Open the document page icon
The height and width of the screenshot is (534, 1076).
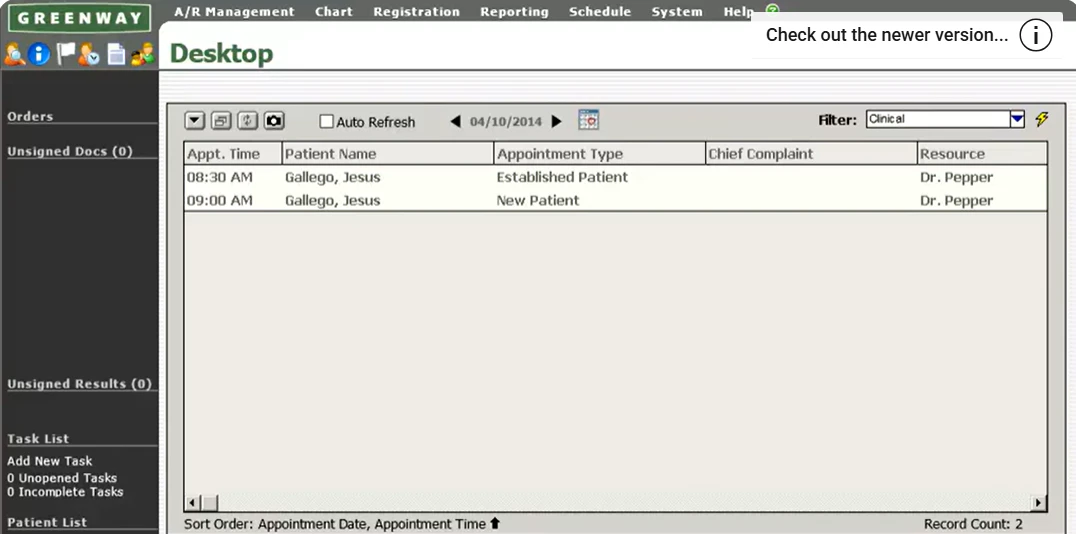coord(116,54)
